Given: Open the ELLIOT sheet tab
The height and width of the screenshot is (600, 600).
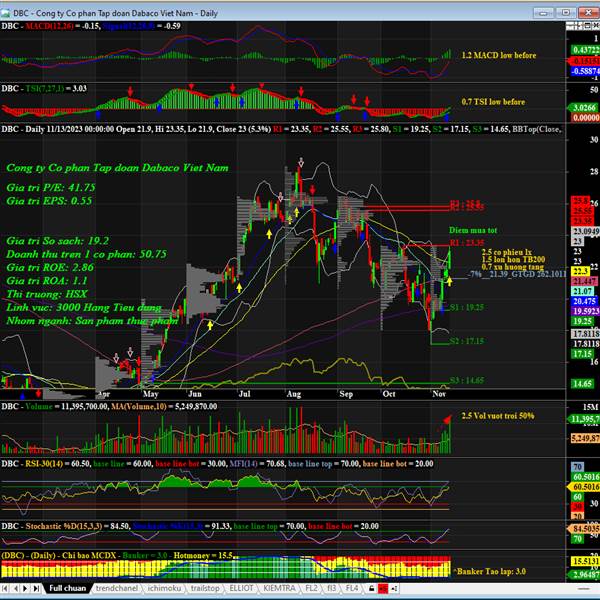Looking at the screenshot, I should point(241,588).
